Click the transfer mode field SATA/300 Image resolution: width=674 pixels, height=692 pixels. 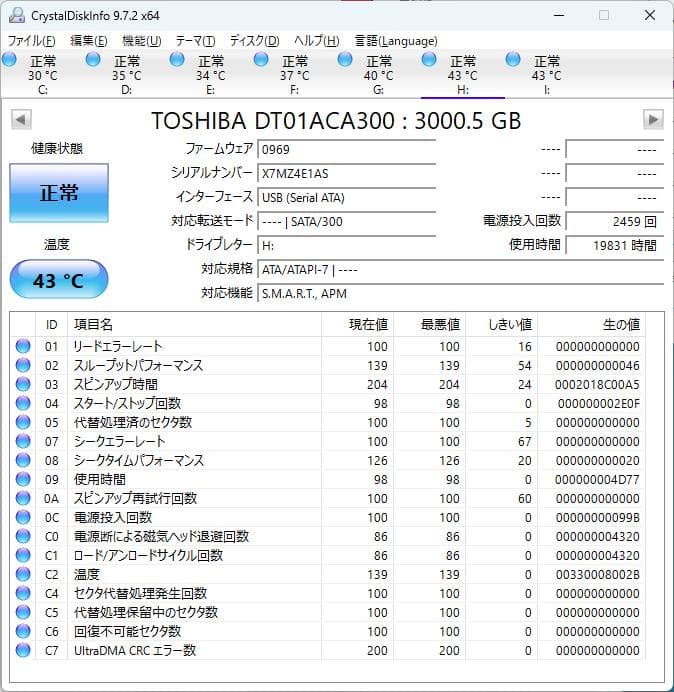[x=346, y=222]
